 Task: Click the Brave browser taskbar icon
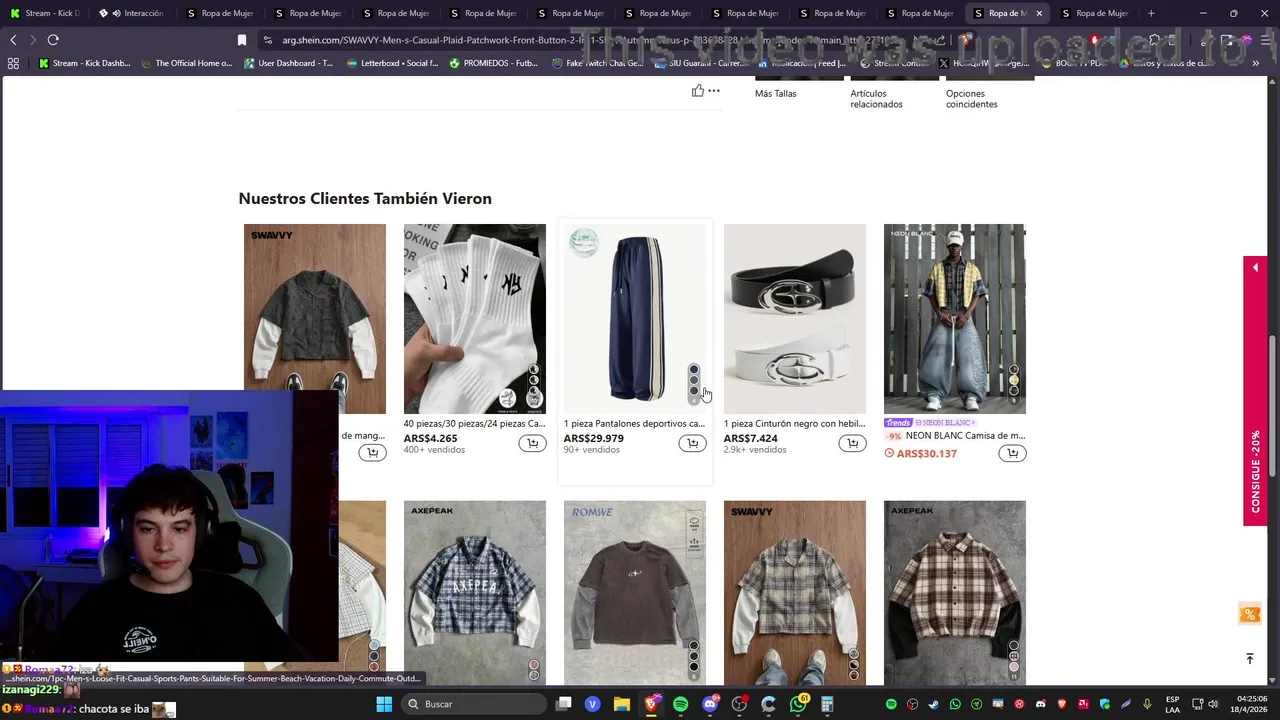pos(651,704)
